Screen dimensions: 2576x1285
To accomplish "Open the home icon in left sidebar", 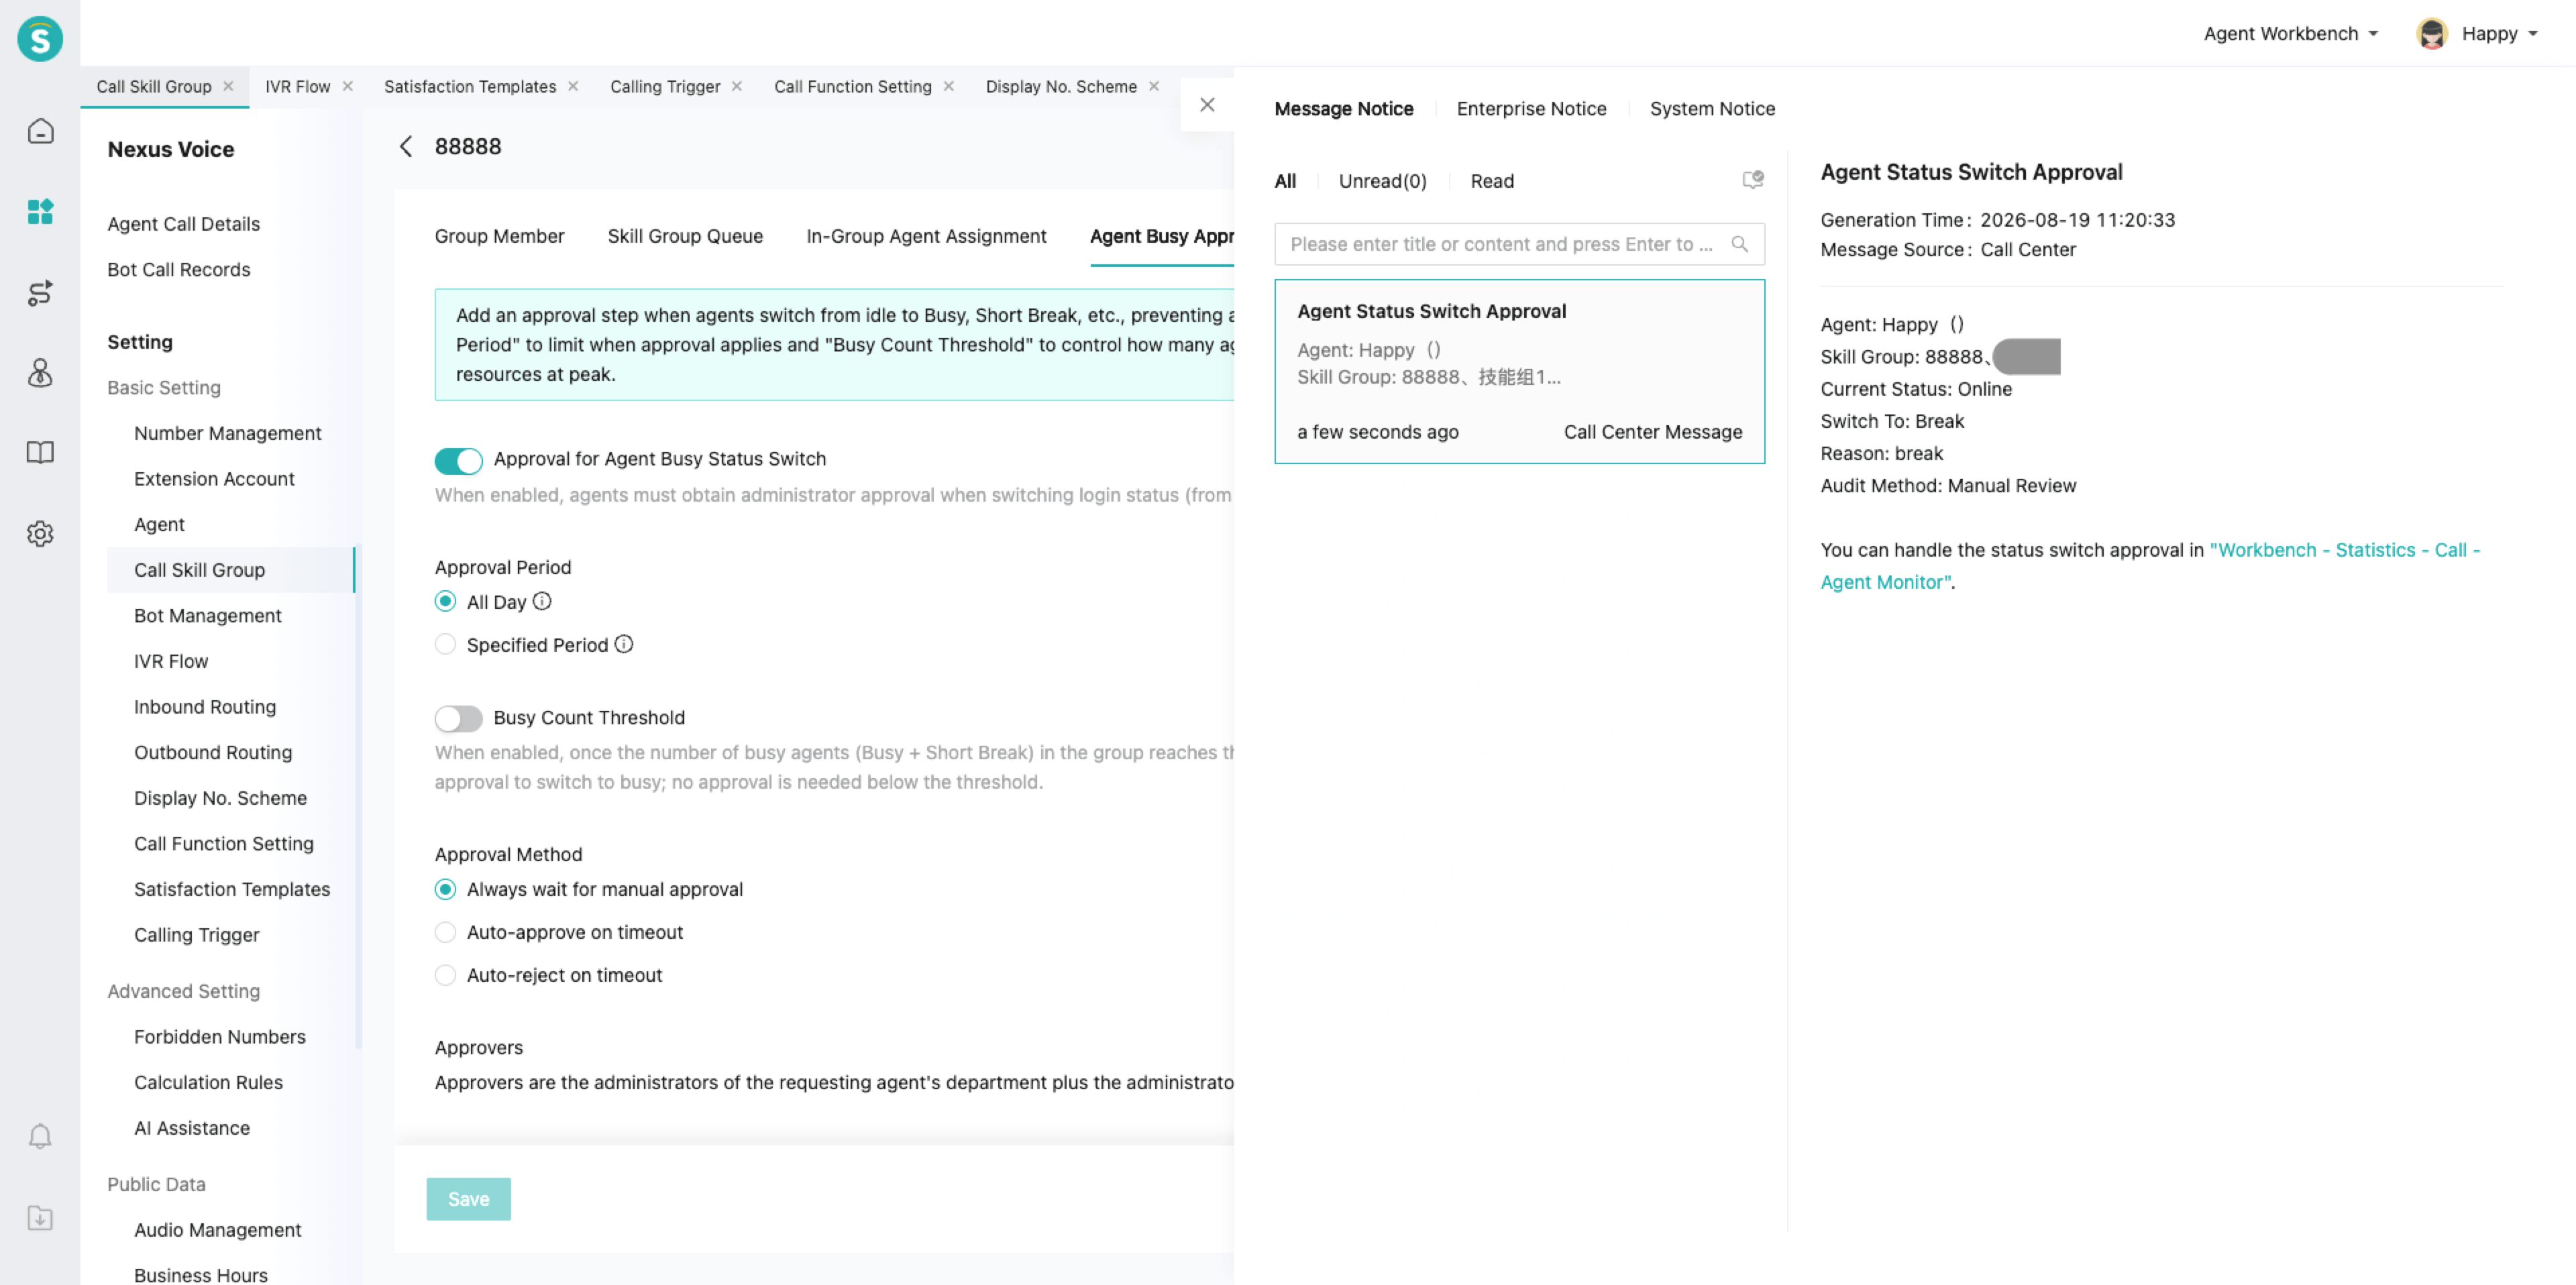I will [40, 131].
